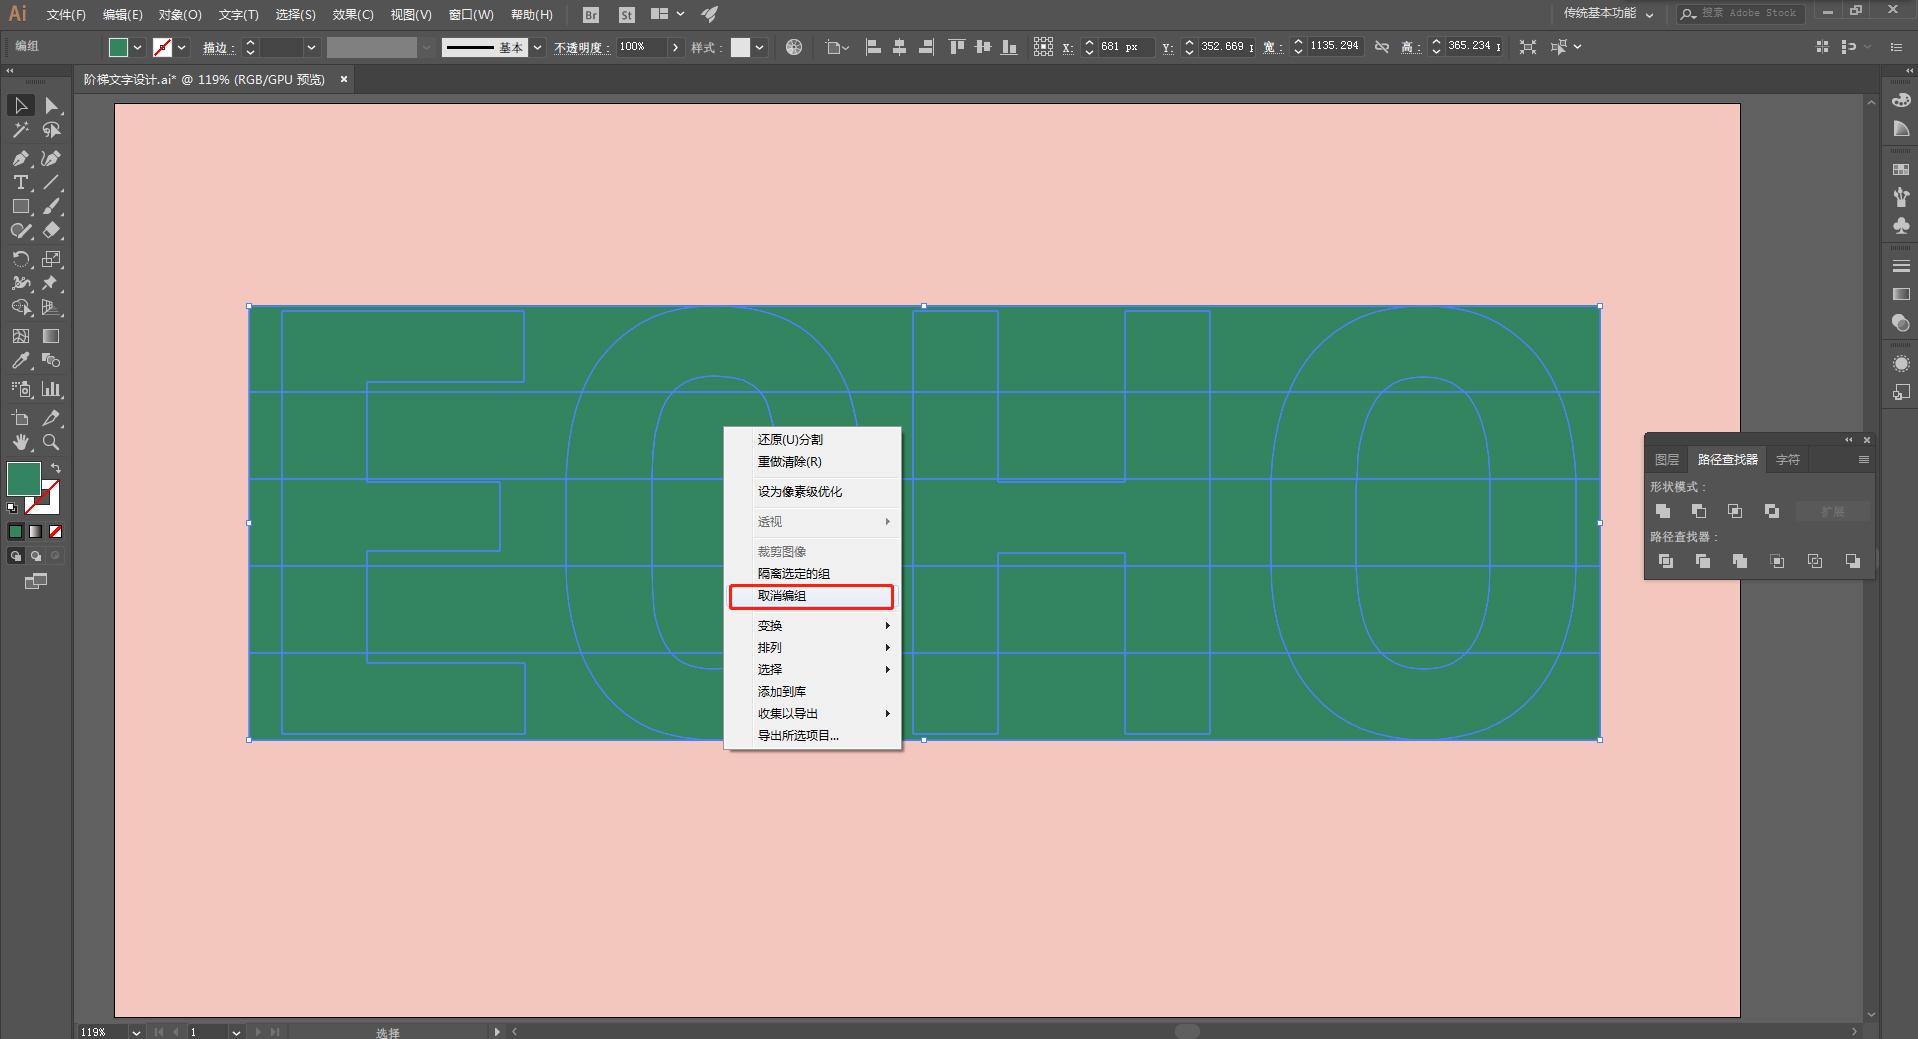This screenshot has height=1039, width=1918.
Task: Select the Pen tool
Action: 20,158
